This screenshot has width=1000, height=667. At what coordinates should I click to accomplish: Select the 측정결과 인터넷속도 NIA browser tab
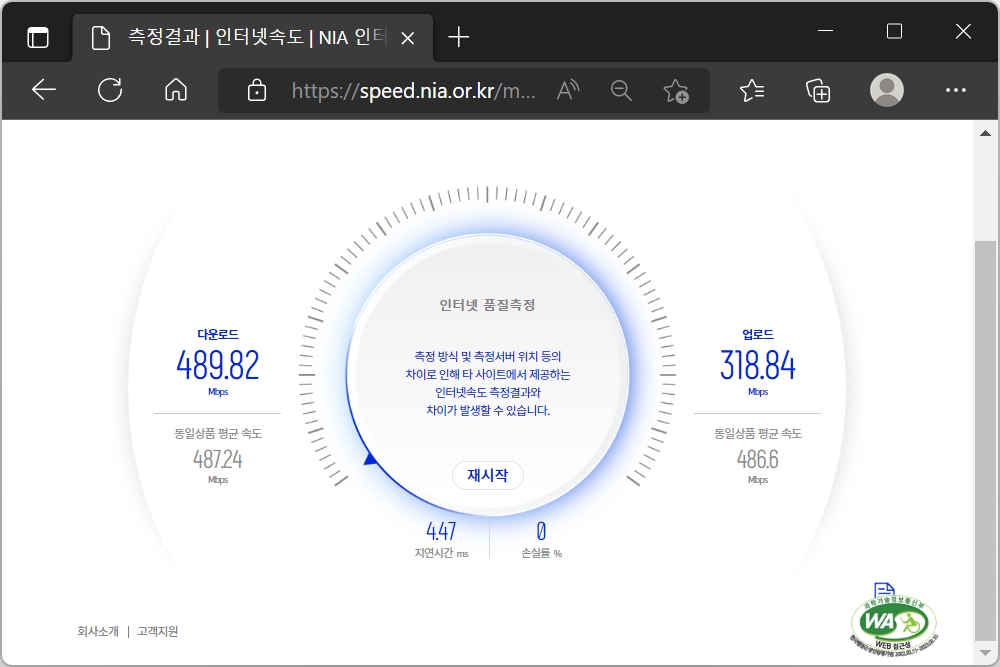point(253,38)
